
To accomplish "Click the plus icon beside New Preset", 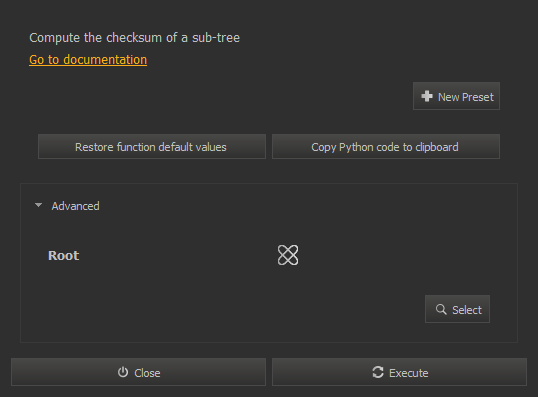I will [x=427, y=96].
